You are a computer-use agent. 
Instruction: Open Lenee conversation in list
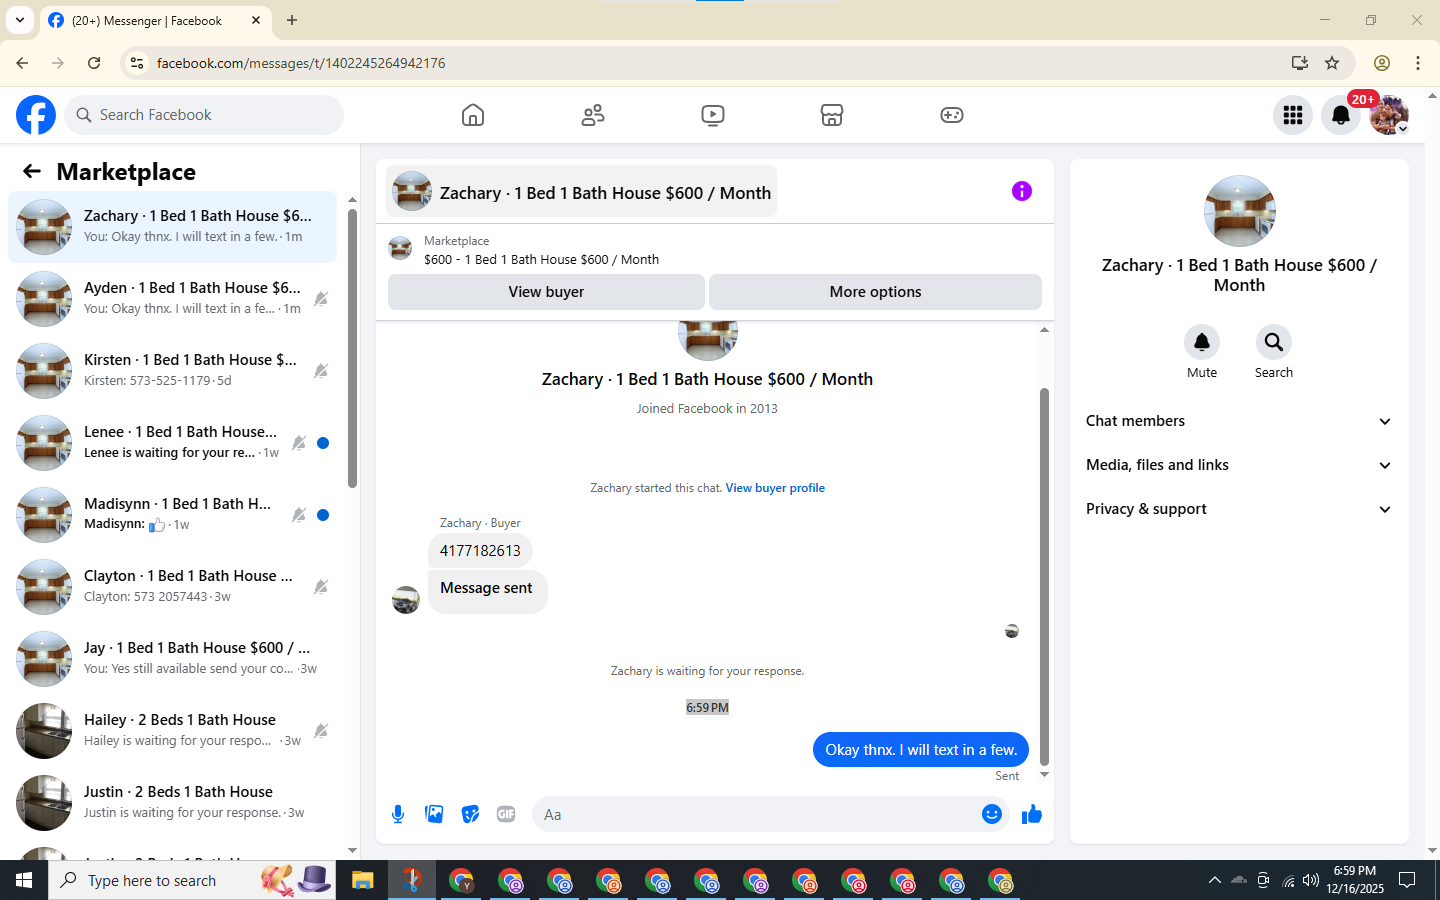pyautogui.click(x=172, y=443)
